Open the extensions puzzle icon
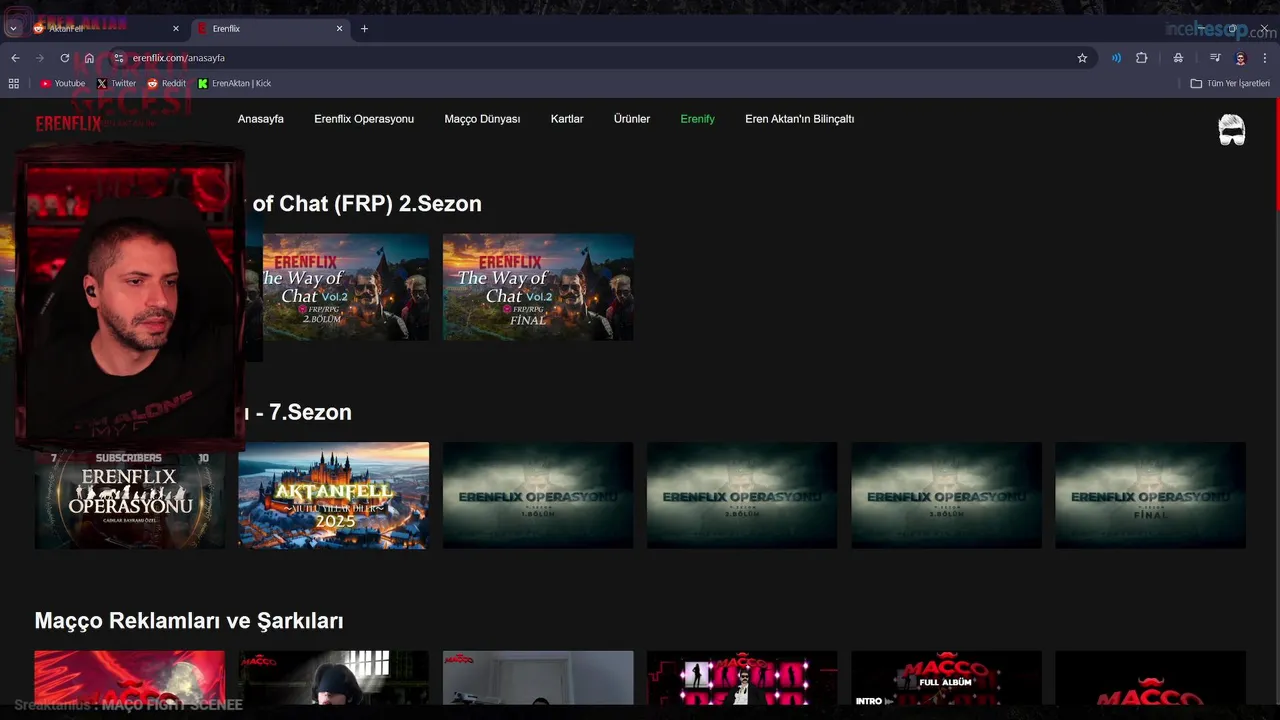This screenshot has height=720, width=1280. pyautogui.click(x=1141, y=58)
